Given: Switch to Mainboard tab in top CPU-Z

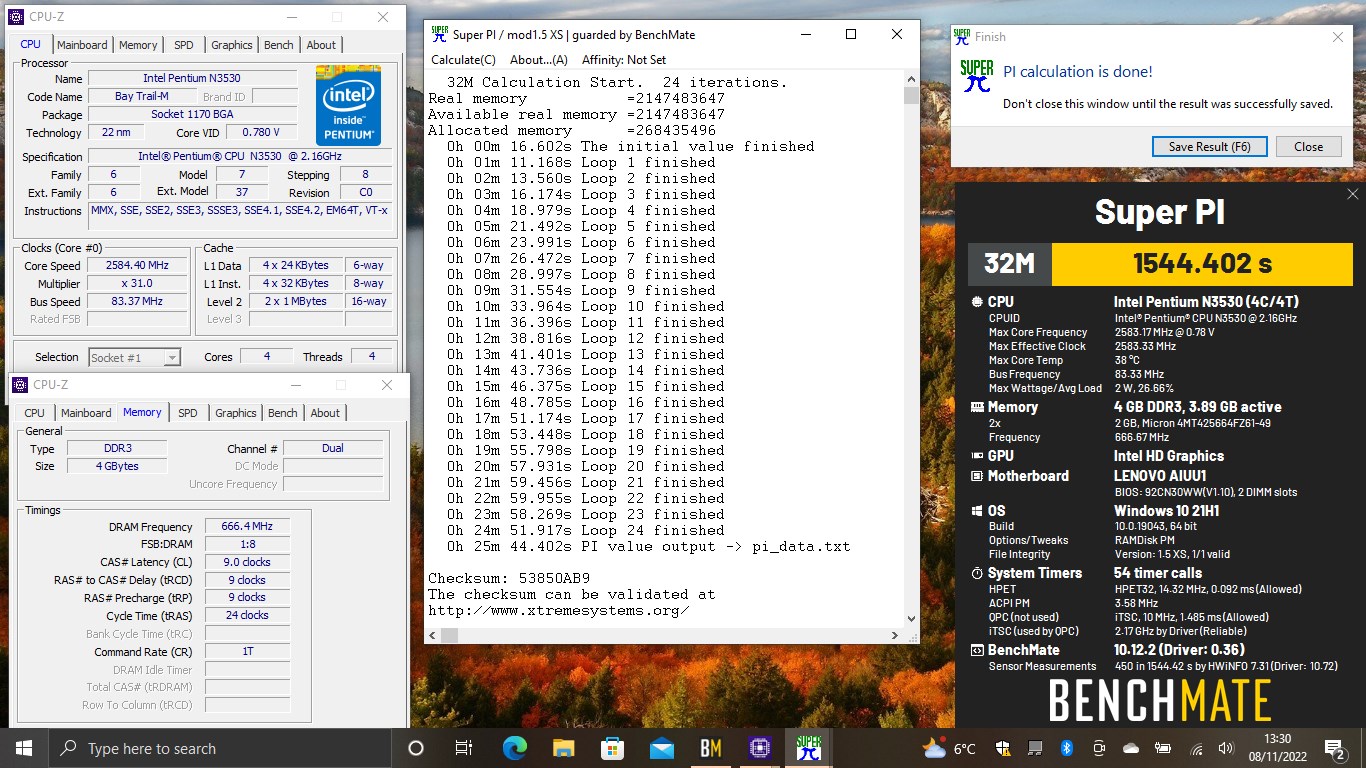Looking at the screenshot, I should coord(82,45).
